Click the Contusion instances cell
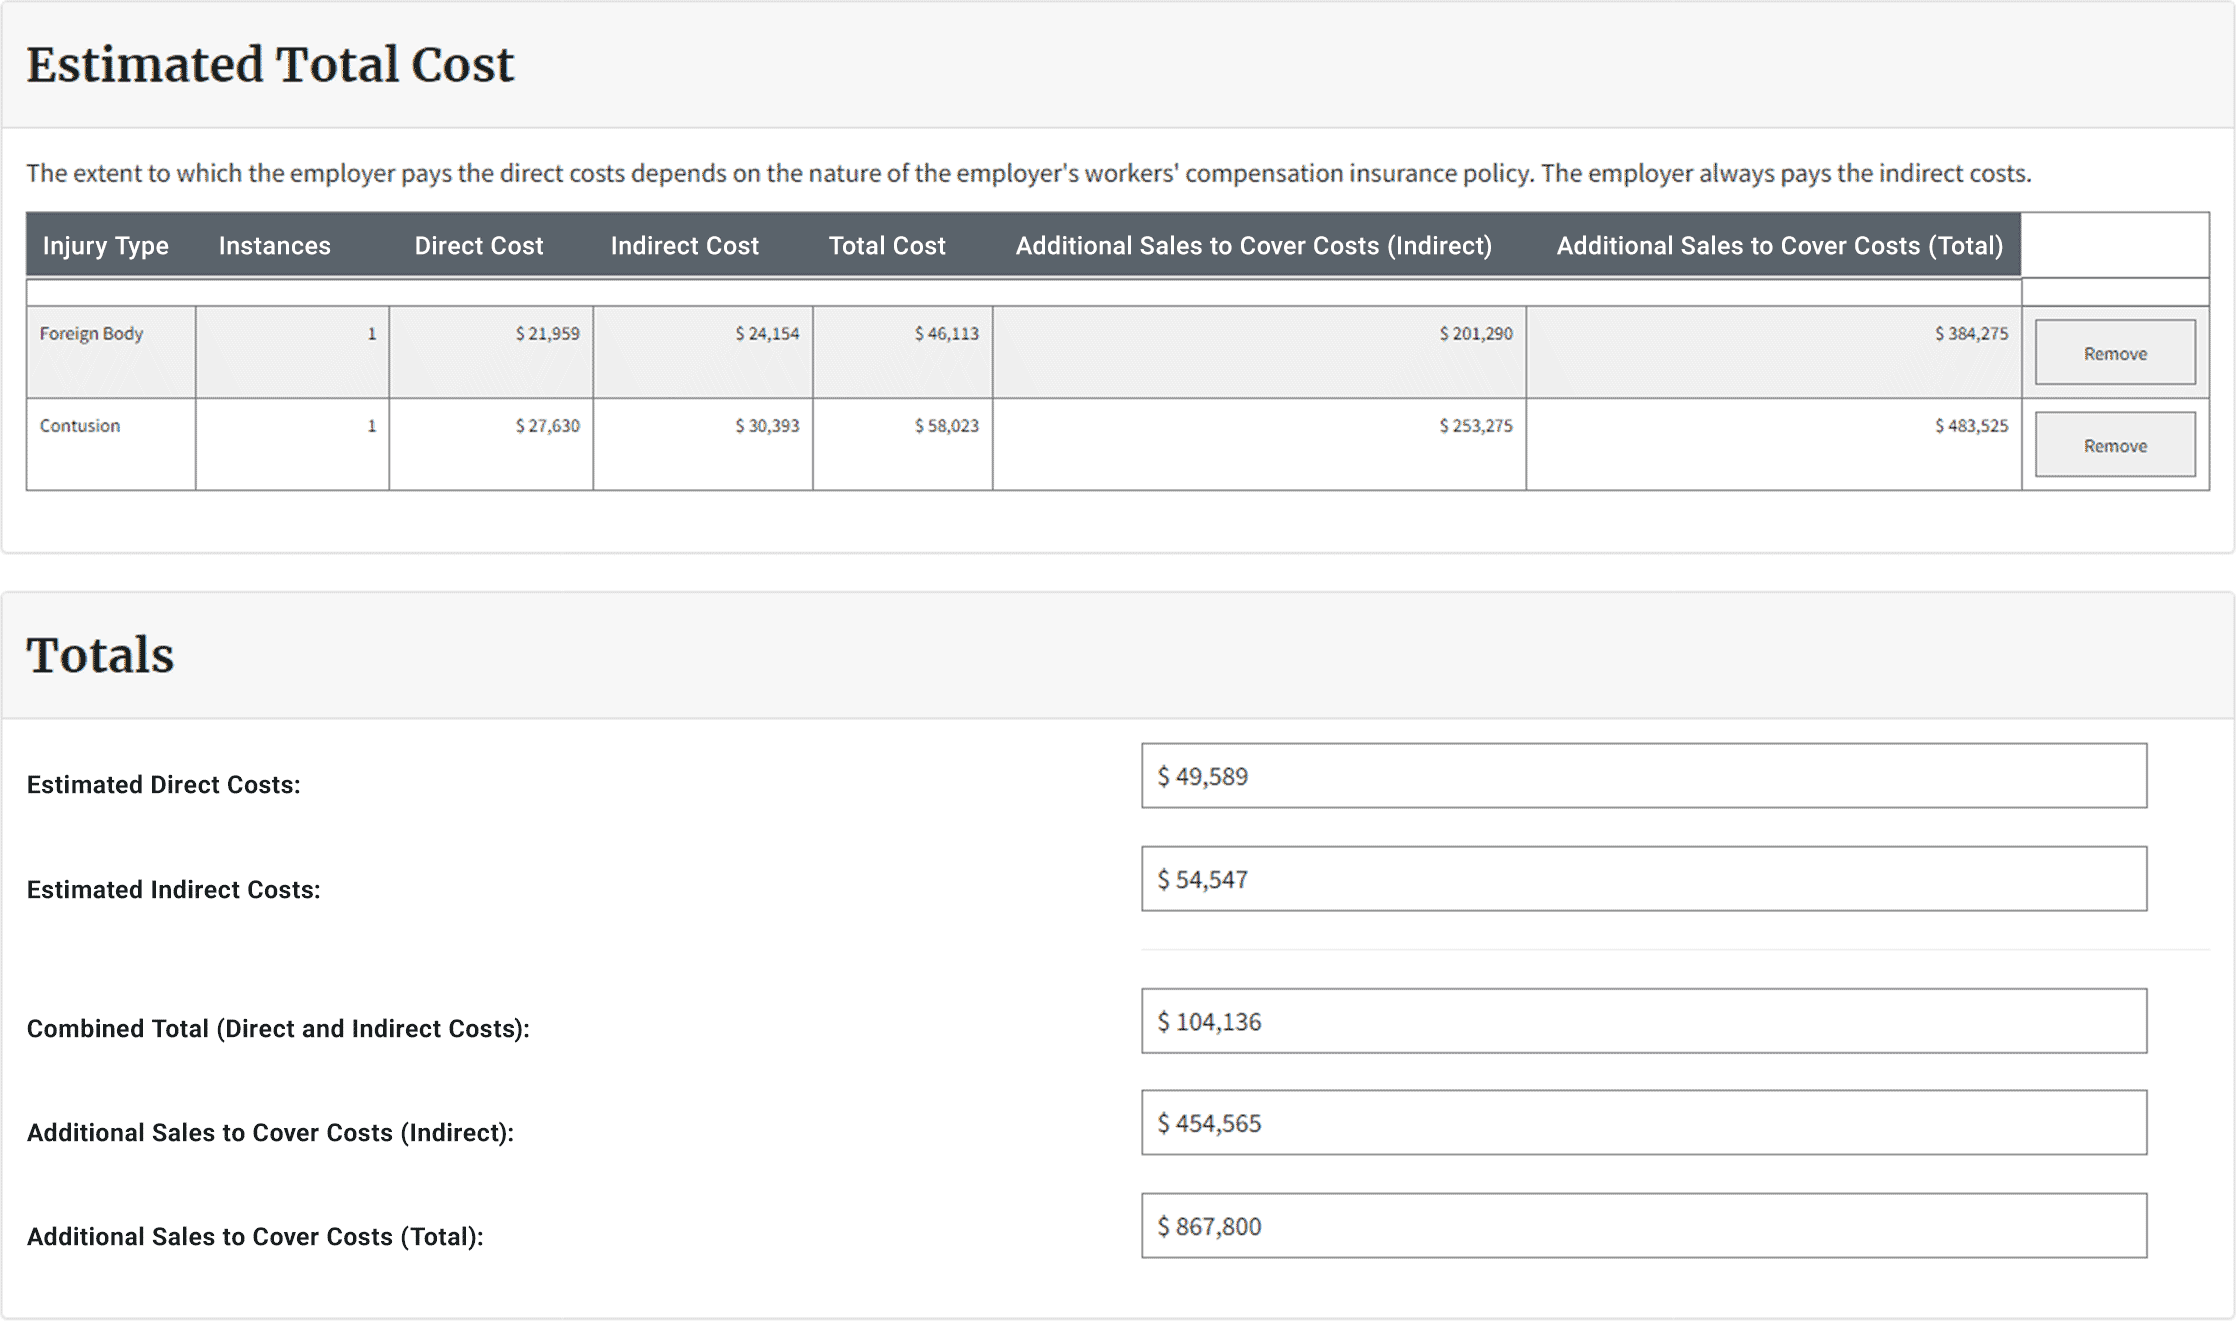This screenshot has height=1321, width=2237. point(292,444)
